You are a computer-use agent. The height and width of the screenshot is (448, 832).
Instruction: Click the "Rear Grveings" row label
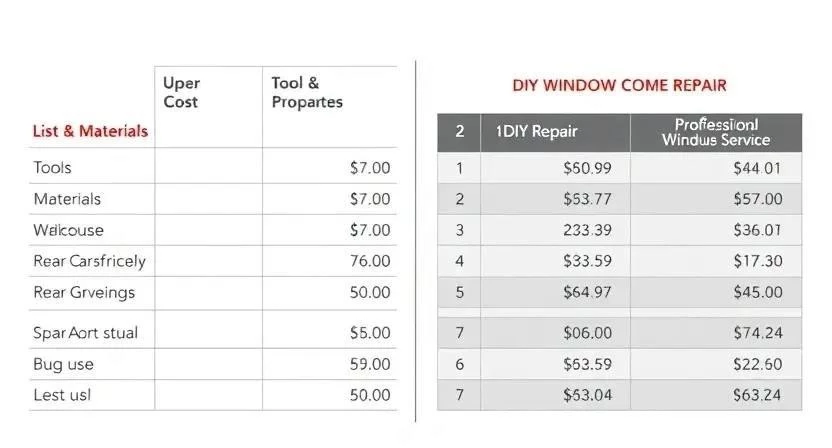84,292
